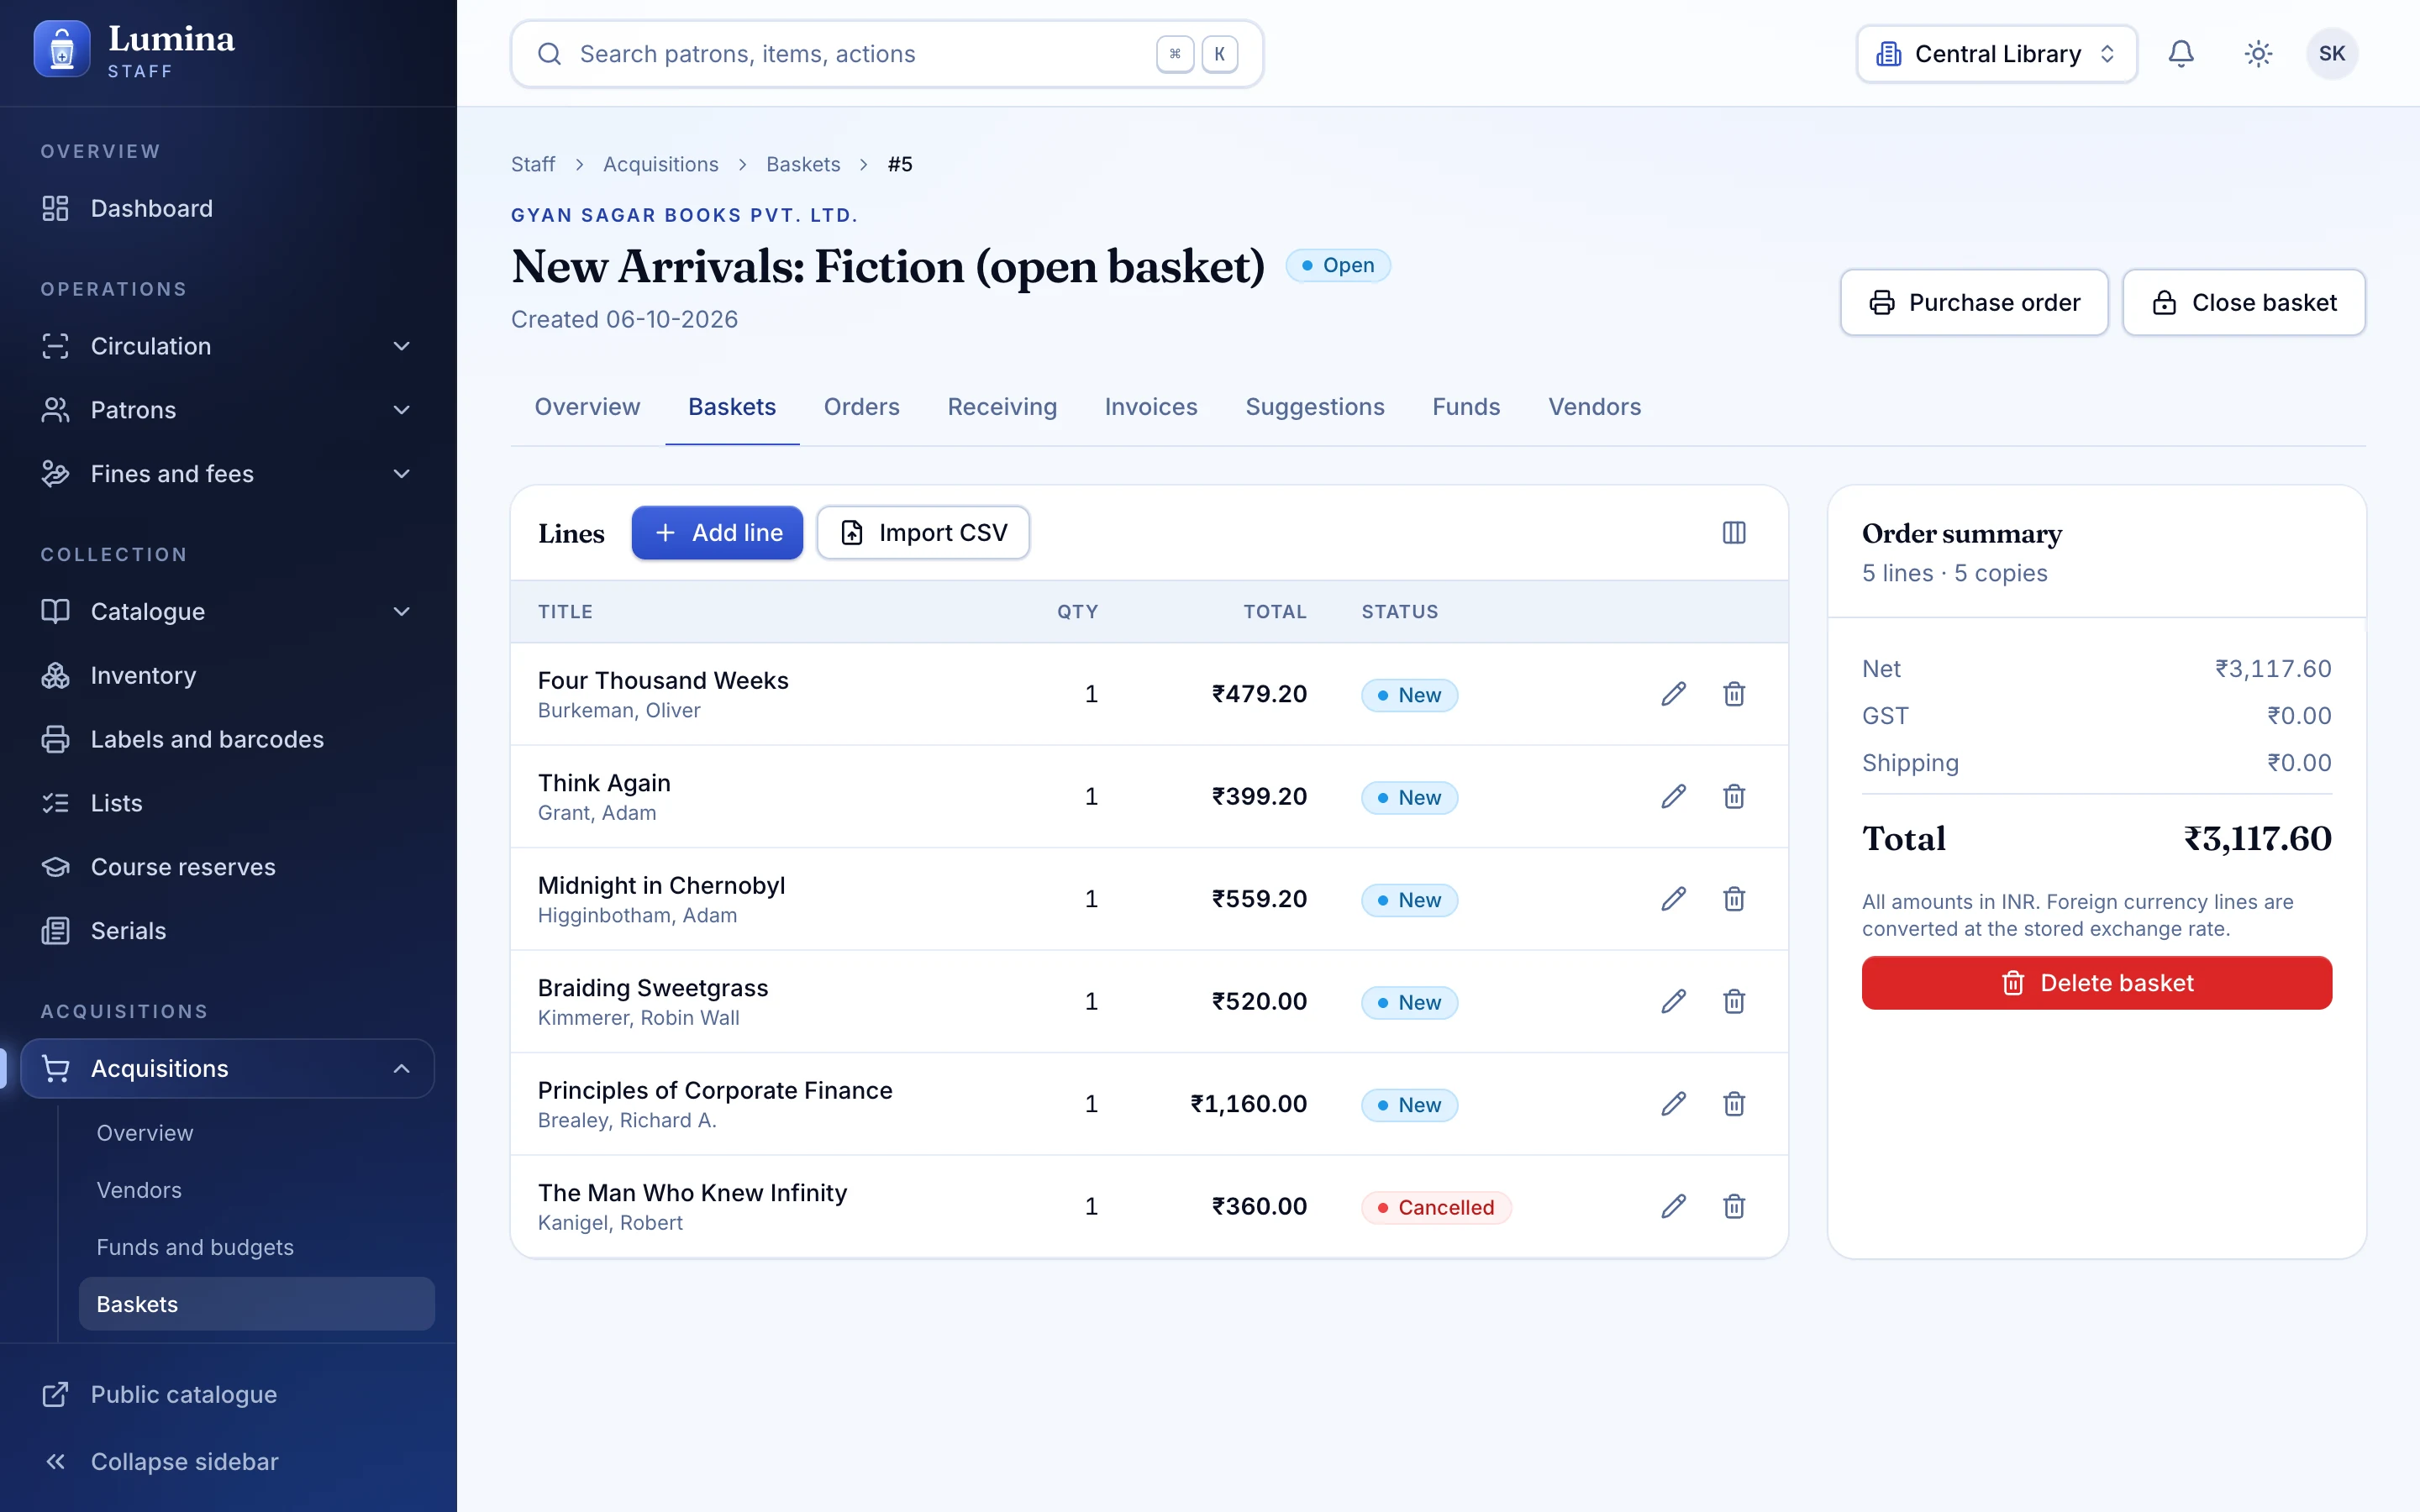Open Central Library branch selector

pos(1996,54)
